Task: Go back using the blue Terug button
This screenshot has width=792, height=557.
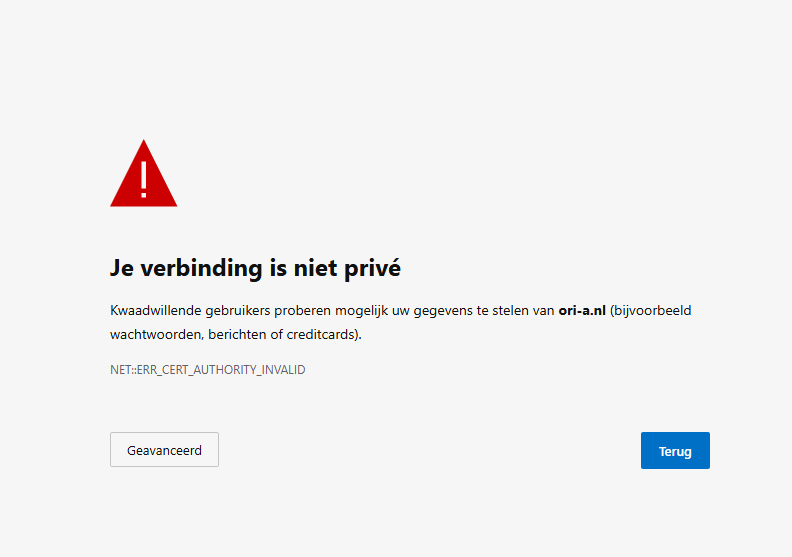Action: [675, 451]
